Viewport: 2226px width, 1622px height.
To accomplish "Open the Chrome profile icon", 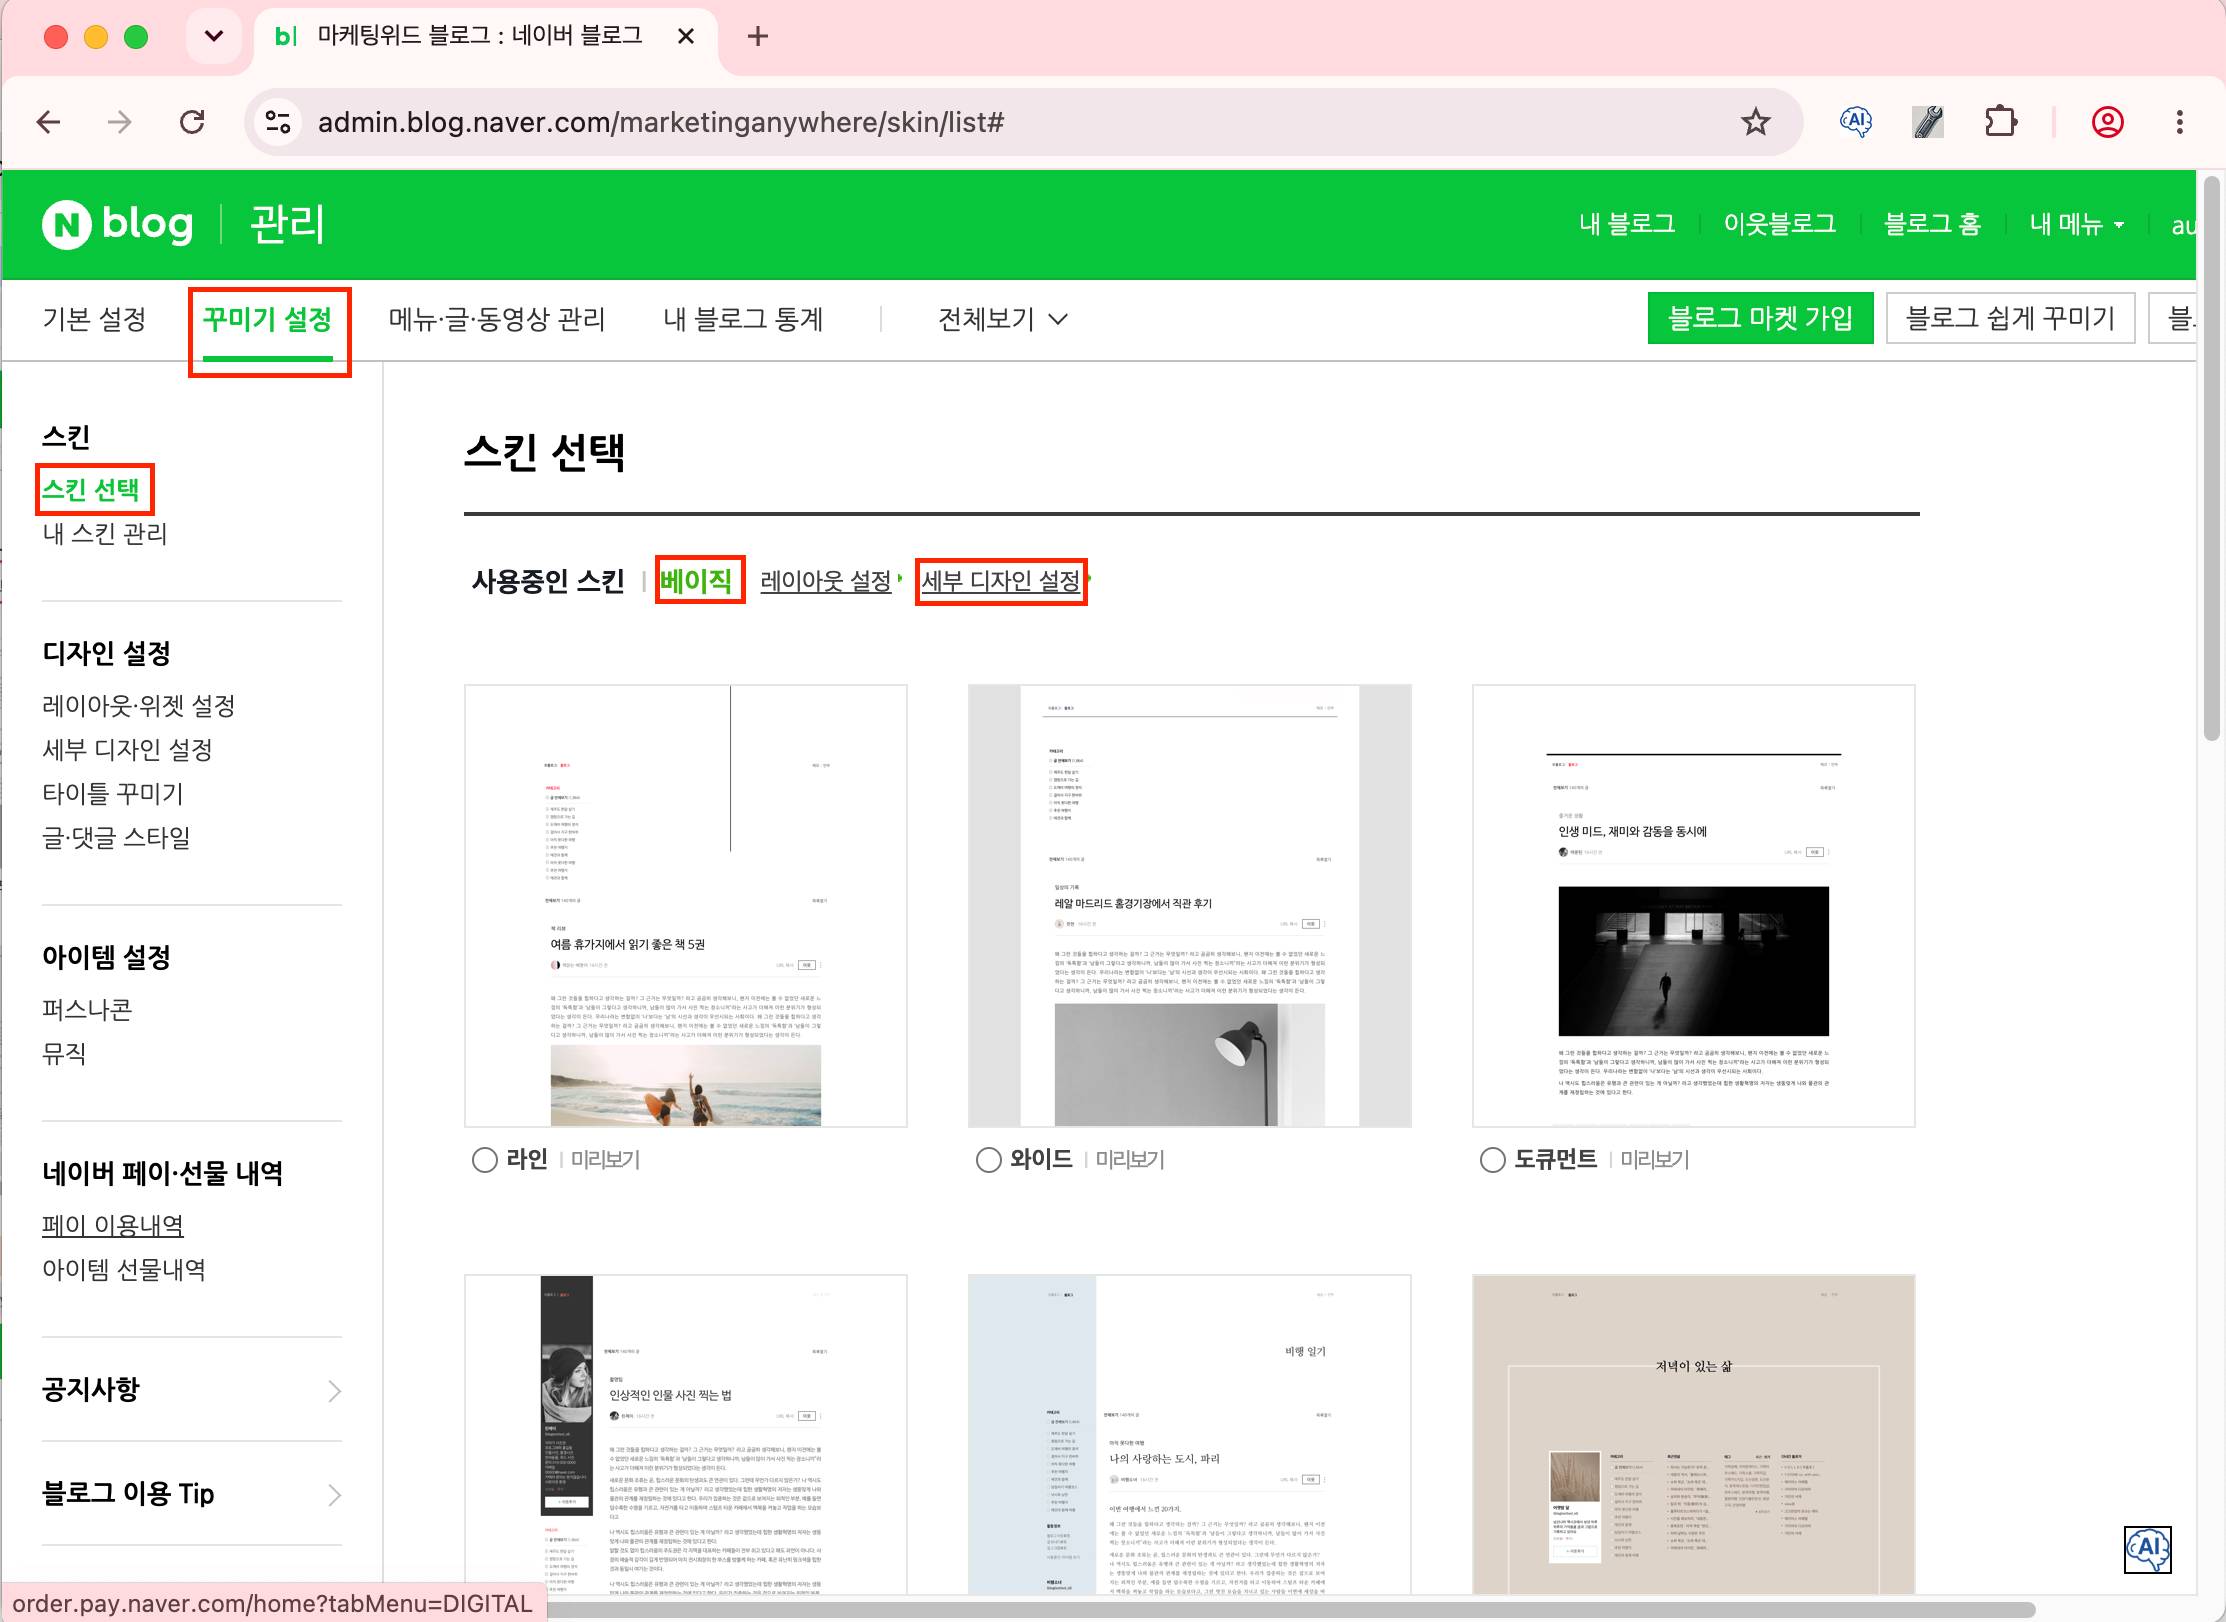I will [x=2107, y=122].
